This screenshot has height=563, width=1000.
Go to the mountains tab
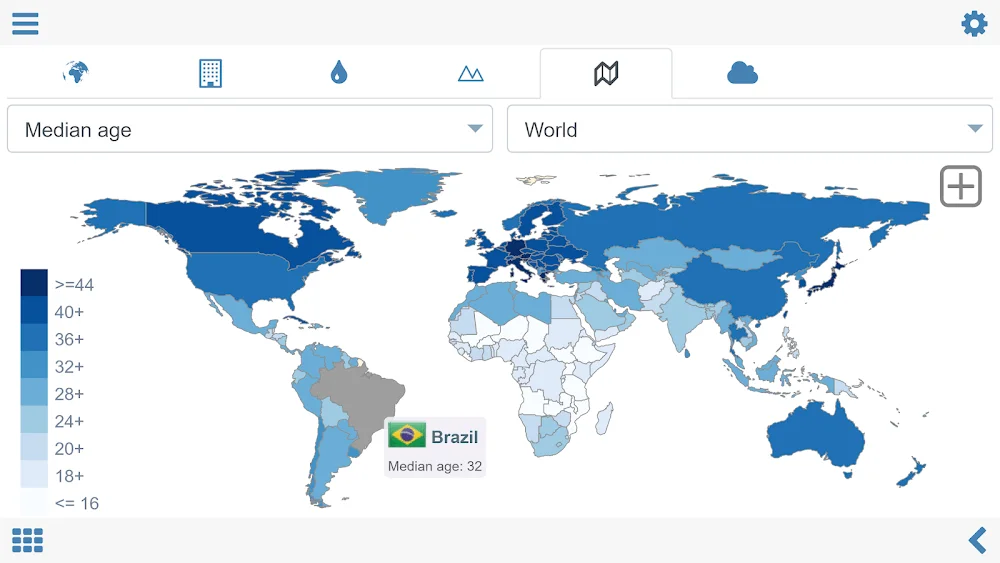pos(470,74)
